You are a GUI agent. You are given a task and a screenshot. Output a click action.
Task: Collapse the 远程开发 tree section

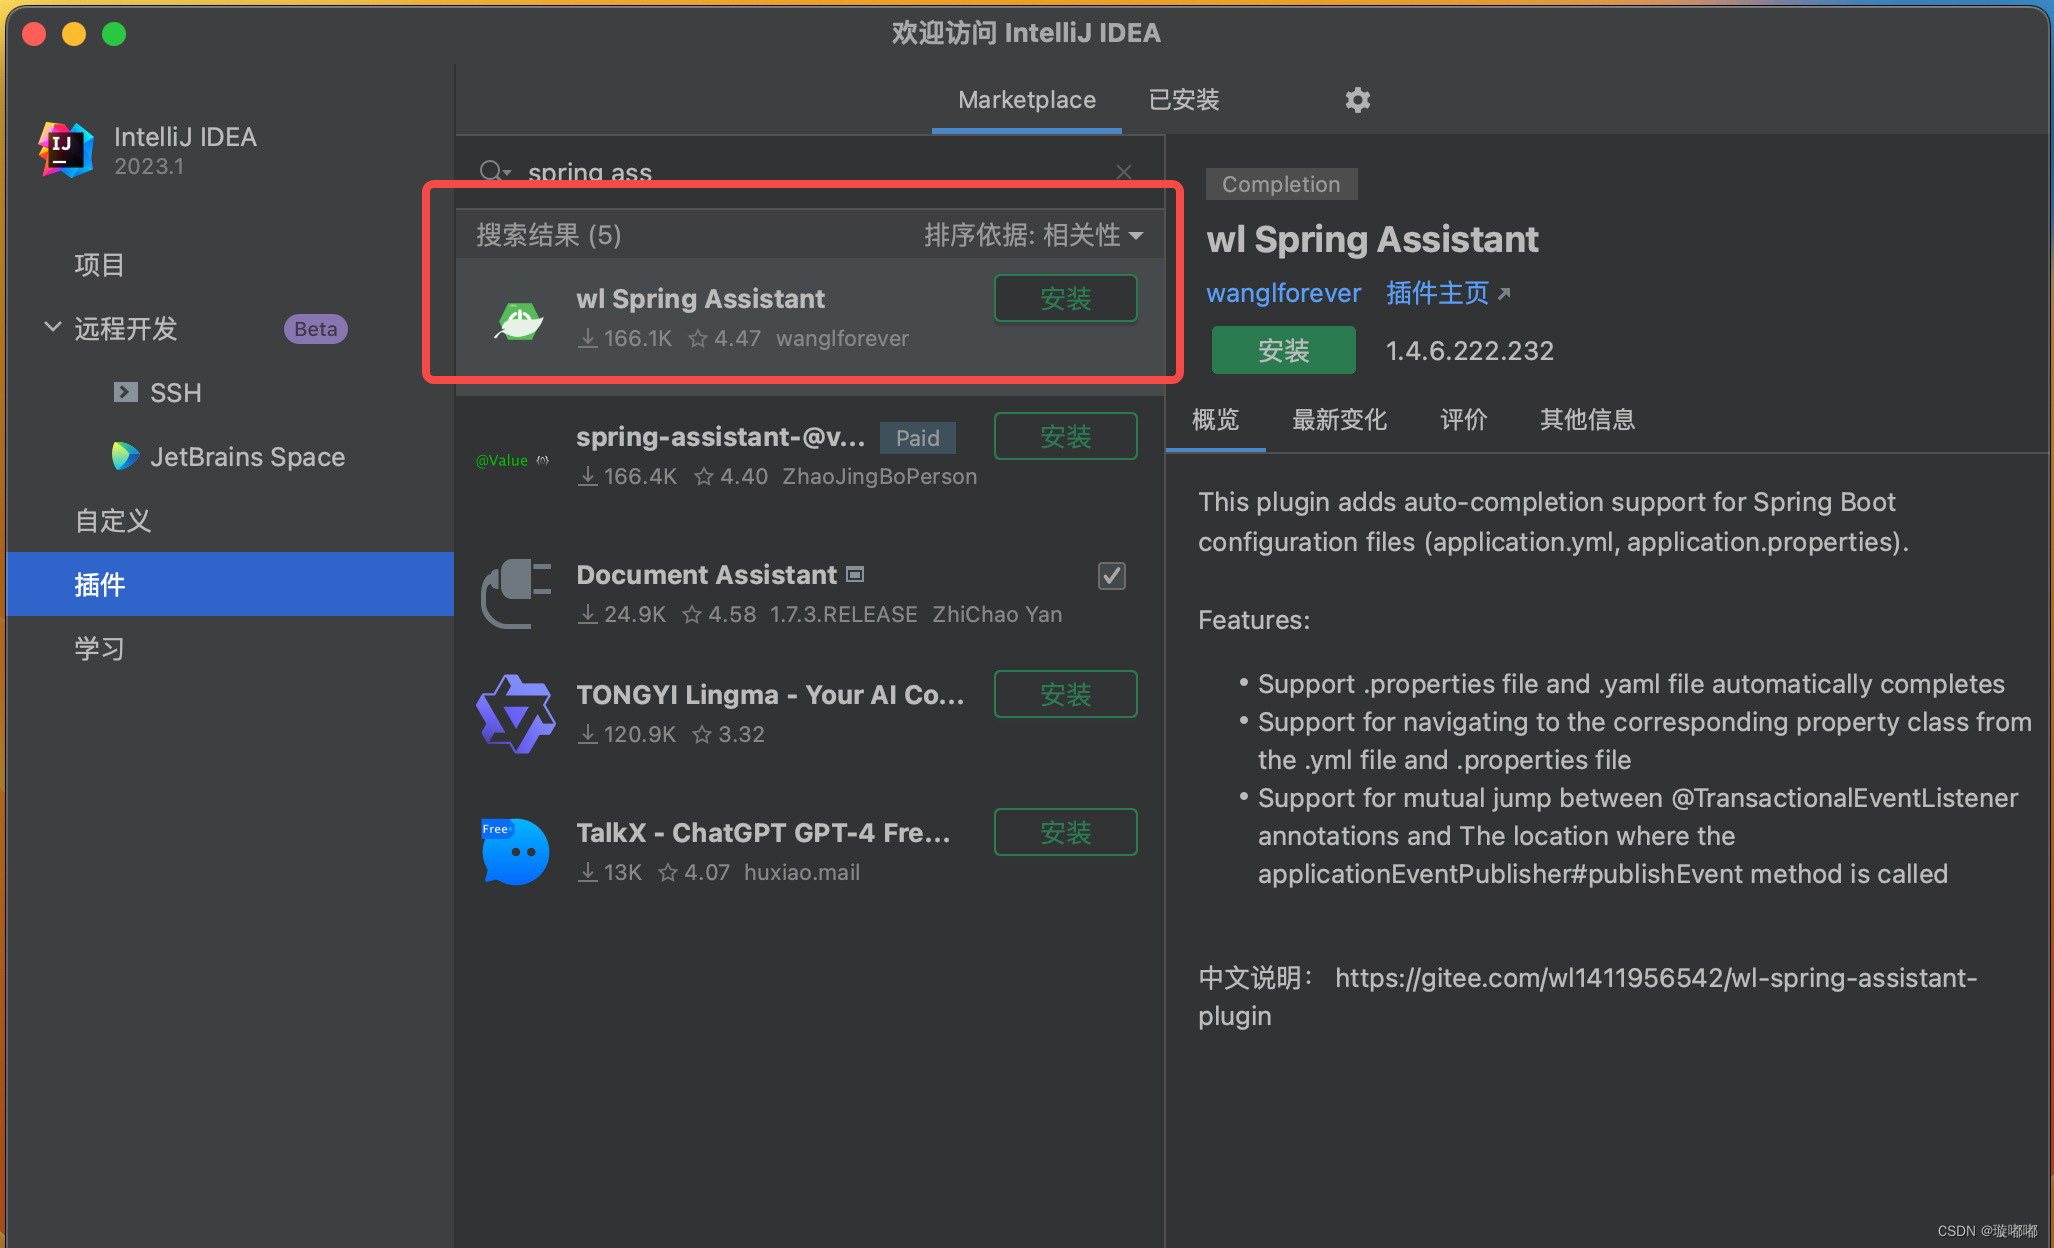pyautogui.click(x=52, y=328)
